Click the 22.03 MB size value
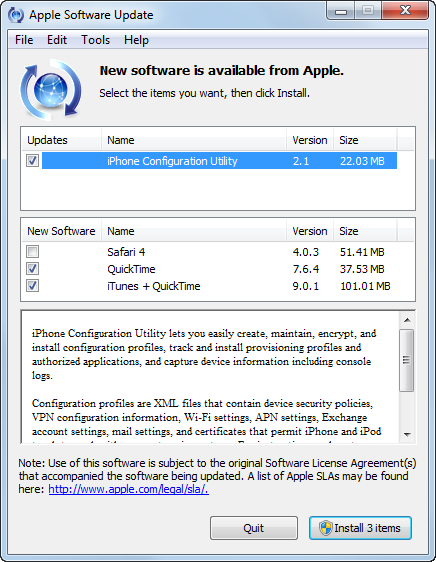Image resolution: width=436 pixels, height=562 pixels. click(362, 161)
